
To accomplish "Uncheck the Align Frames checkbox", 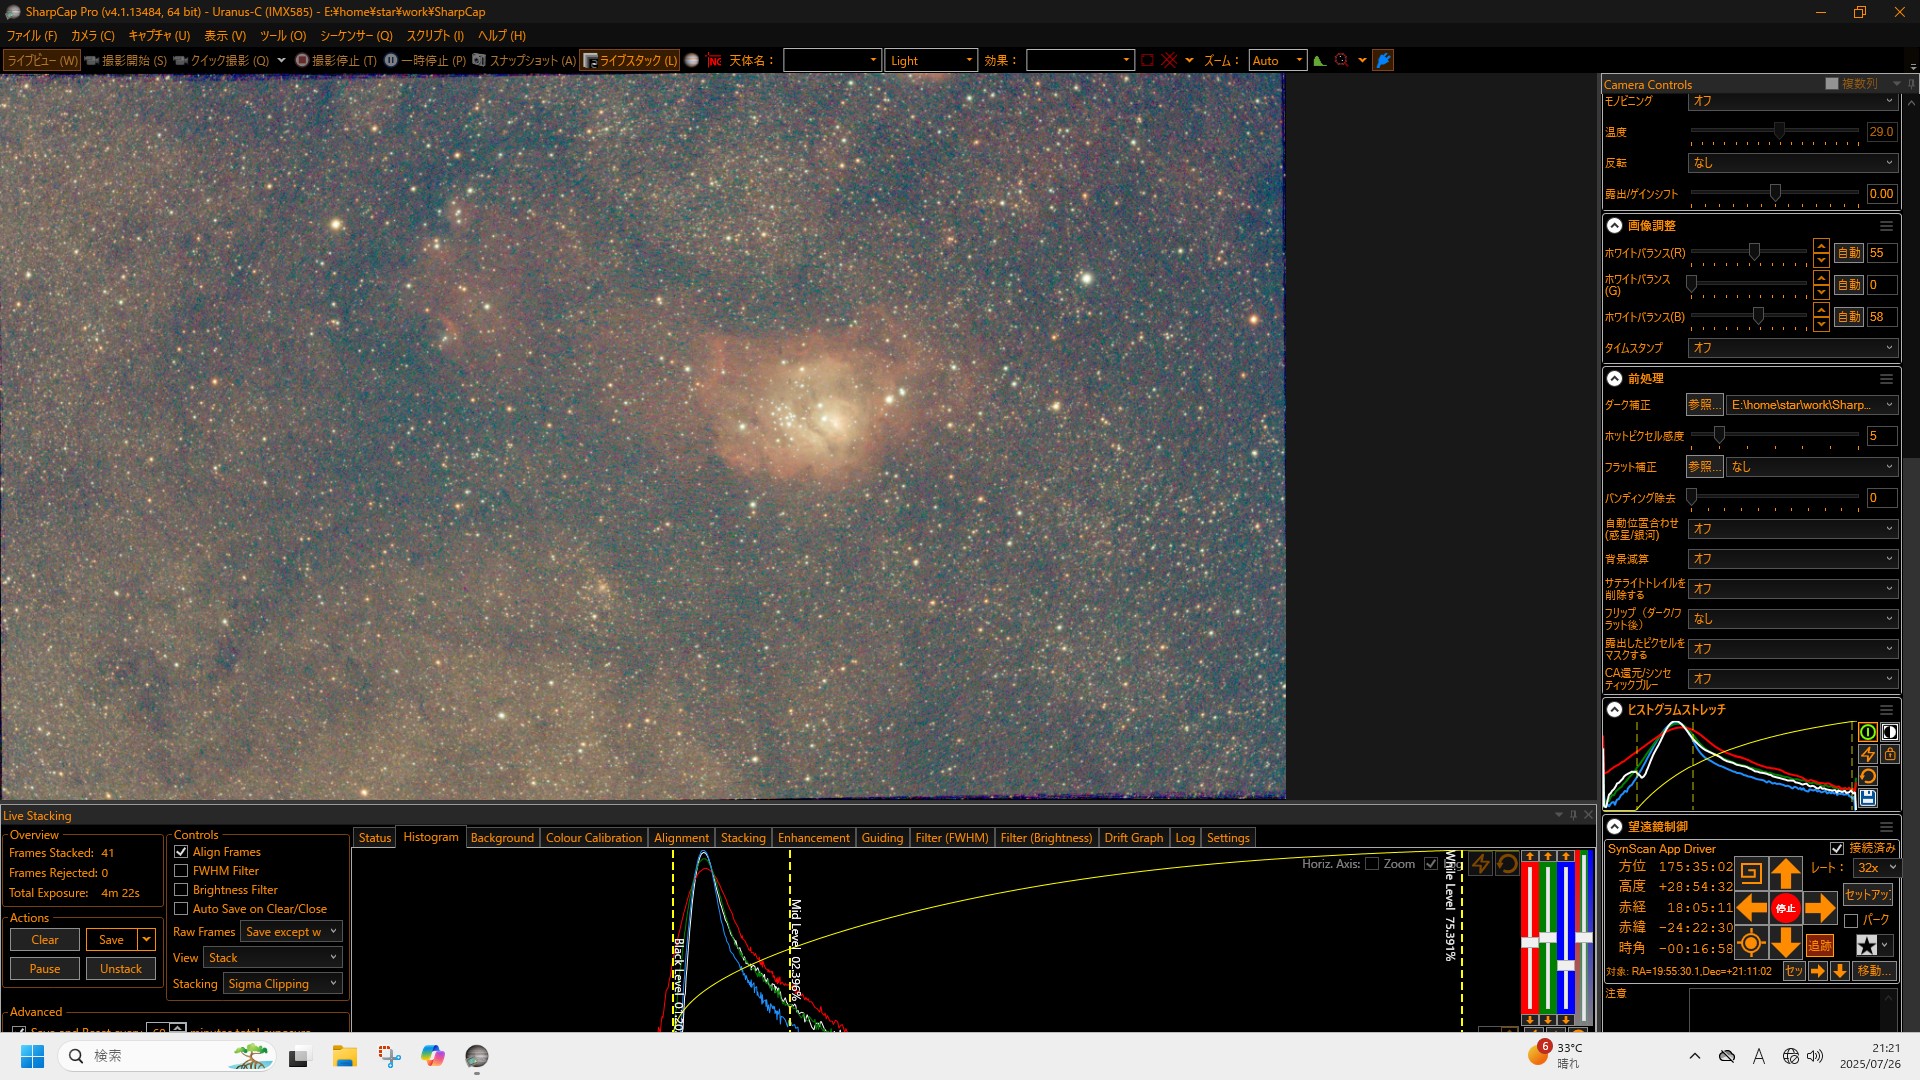I will tap(181, 852).
